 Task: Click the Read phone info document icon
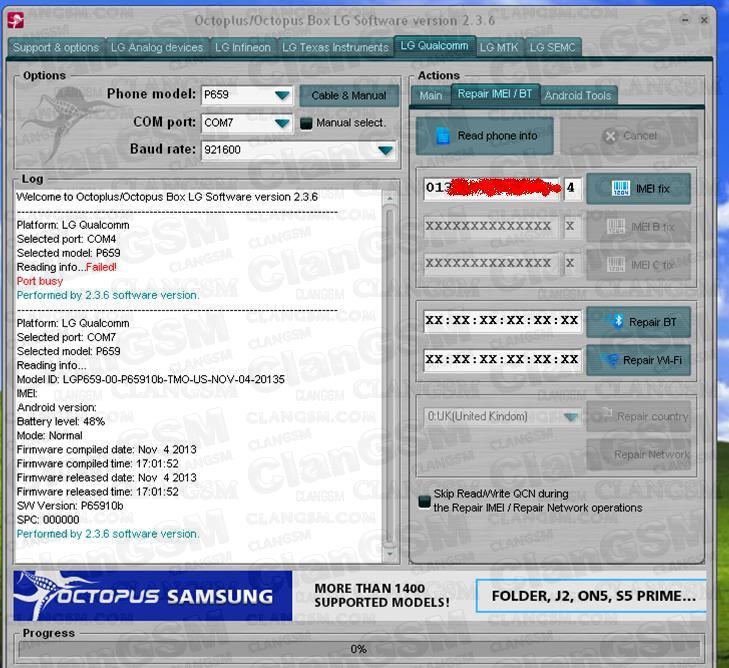pos(443,136)
